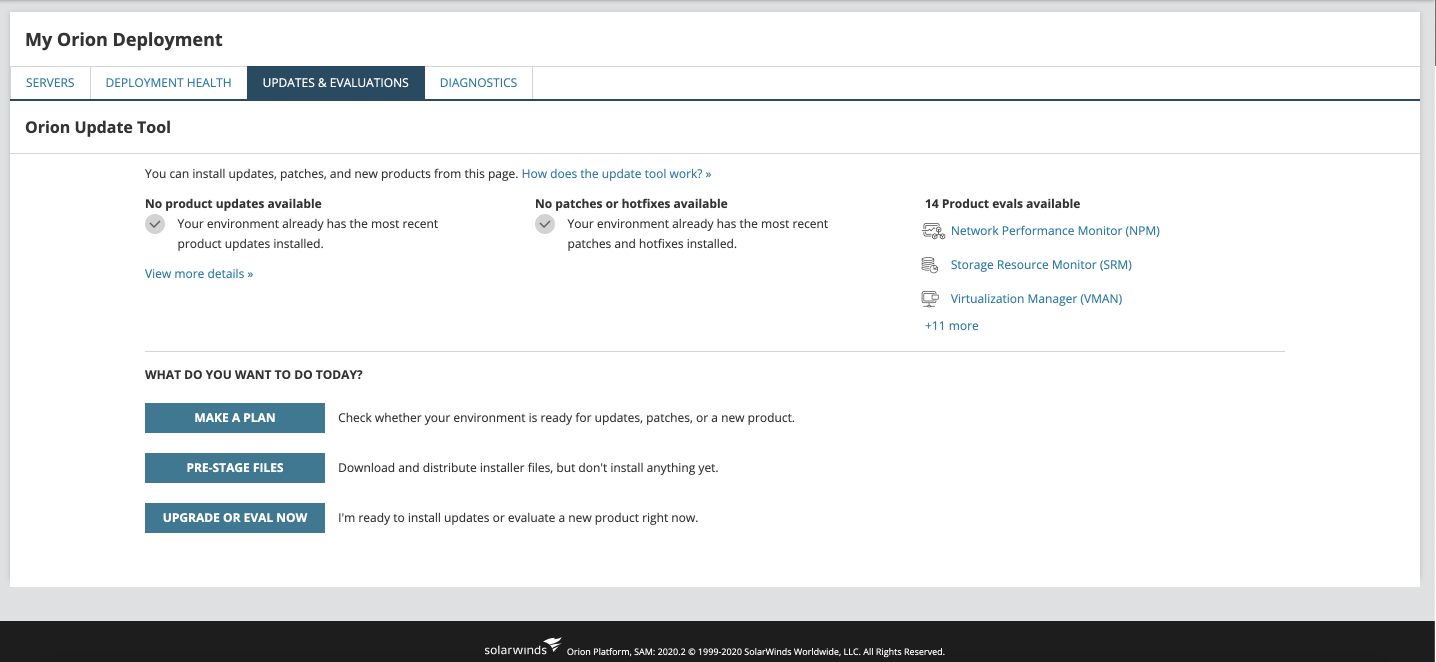Viewport: 1436px width, 662px height.
Task: Click the 'Check whether your environment is ready' description
Action: (566, 418)
